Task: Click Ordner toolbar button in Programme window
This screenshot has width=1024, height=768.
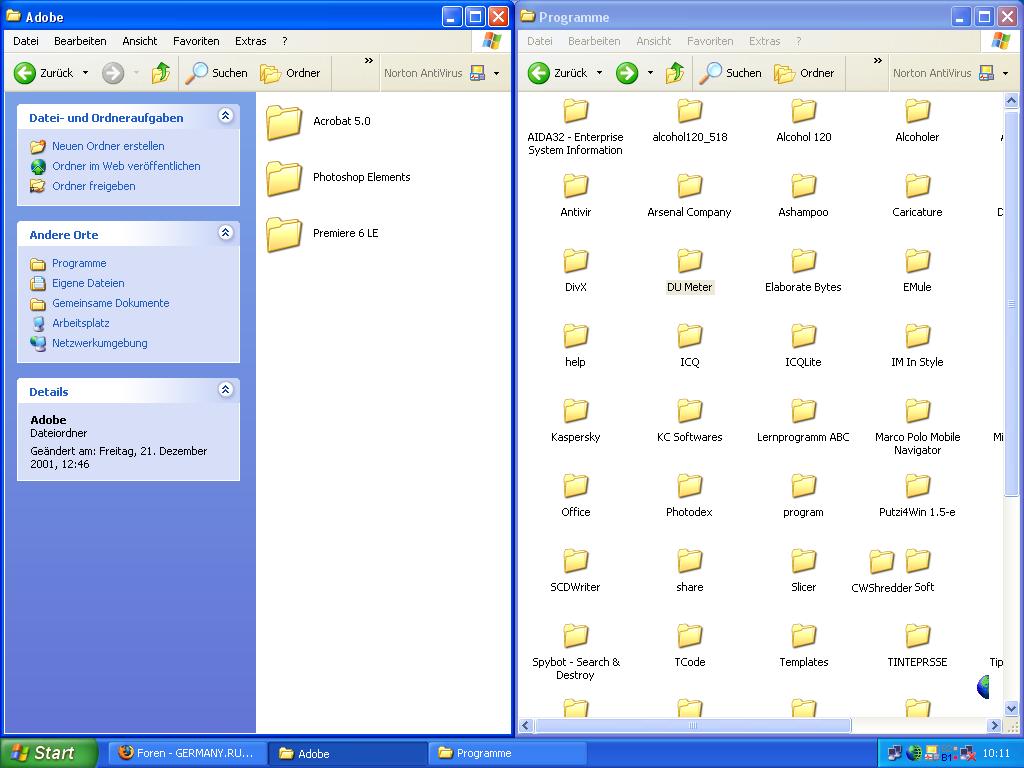Action: [804, 72]
